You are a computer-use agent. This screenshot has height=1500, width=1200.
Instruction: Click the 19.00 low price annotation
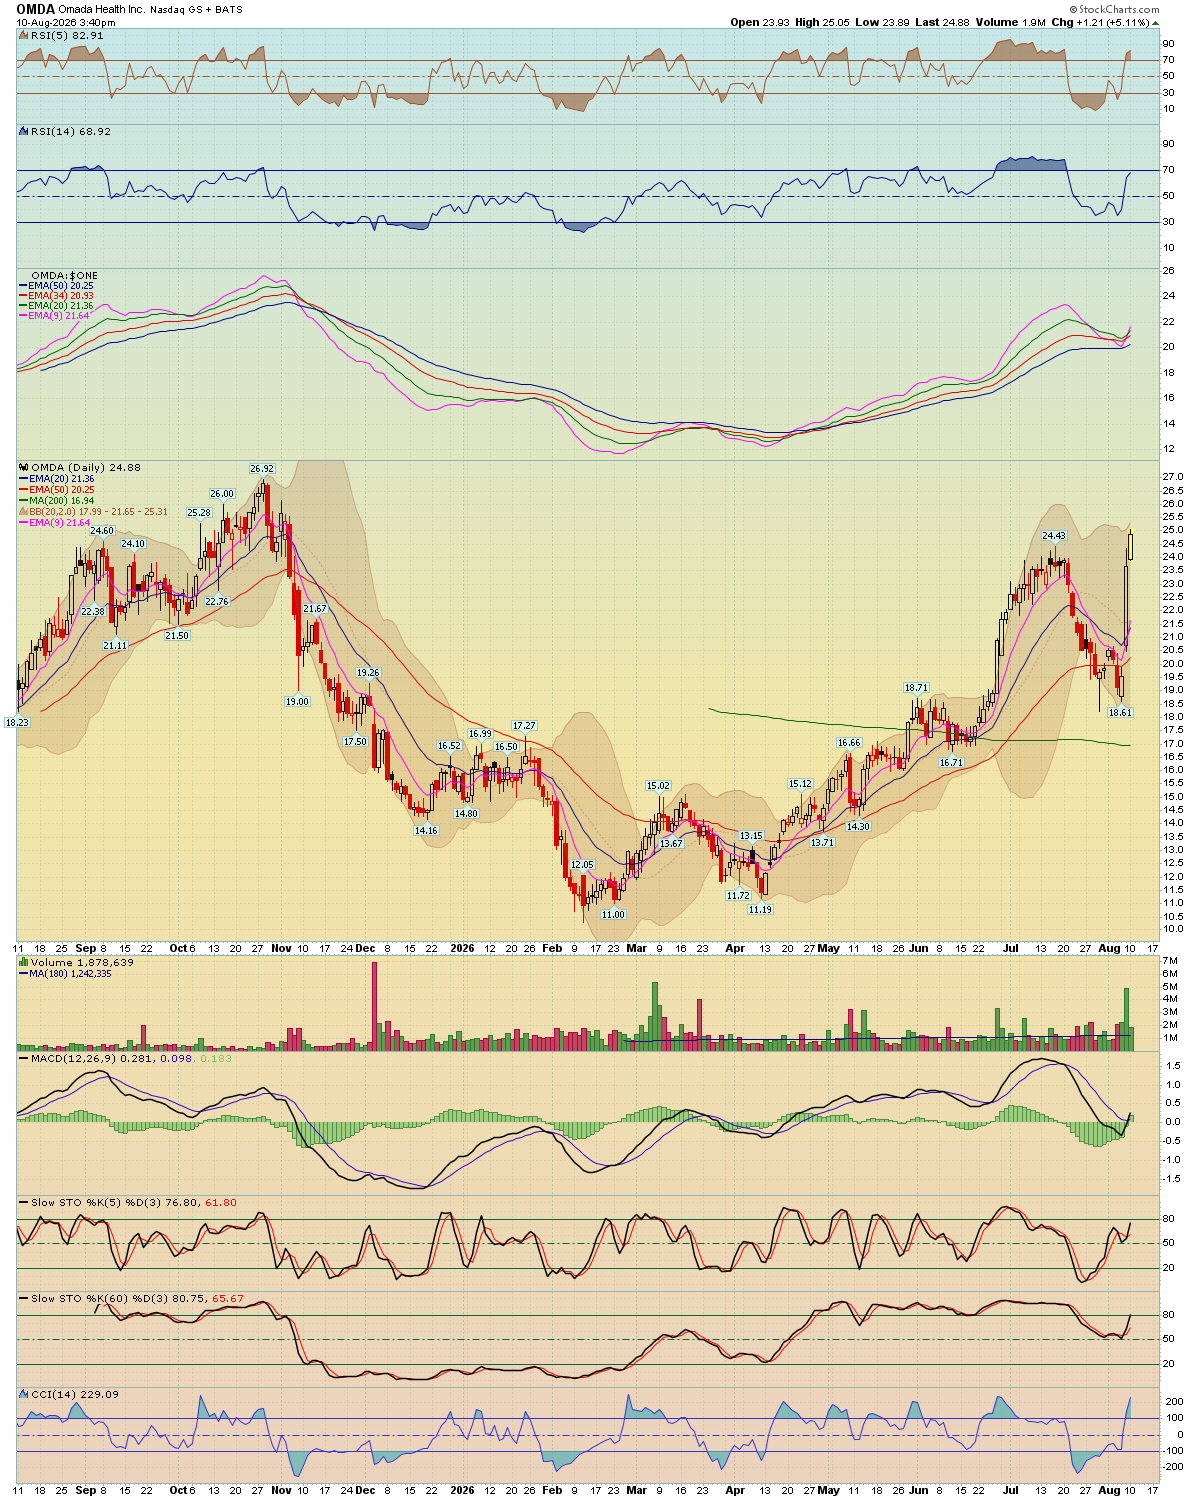[x=297, y=701]
